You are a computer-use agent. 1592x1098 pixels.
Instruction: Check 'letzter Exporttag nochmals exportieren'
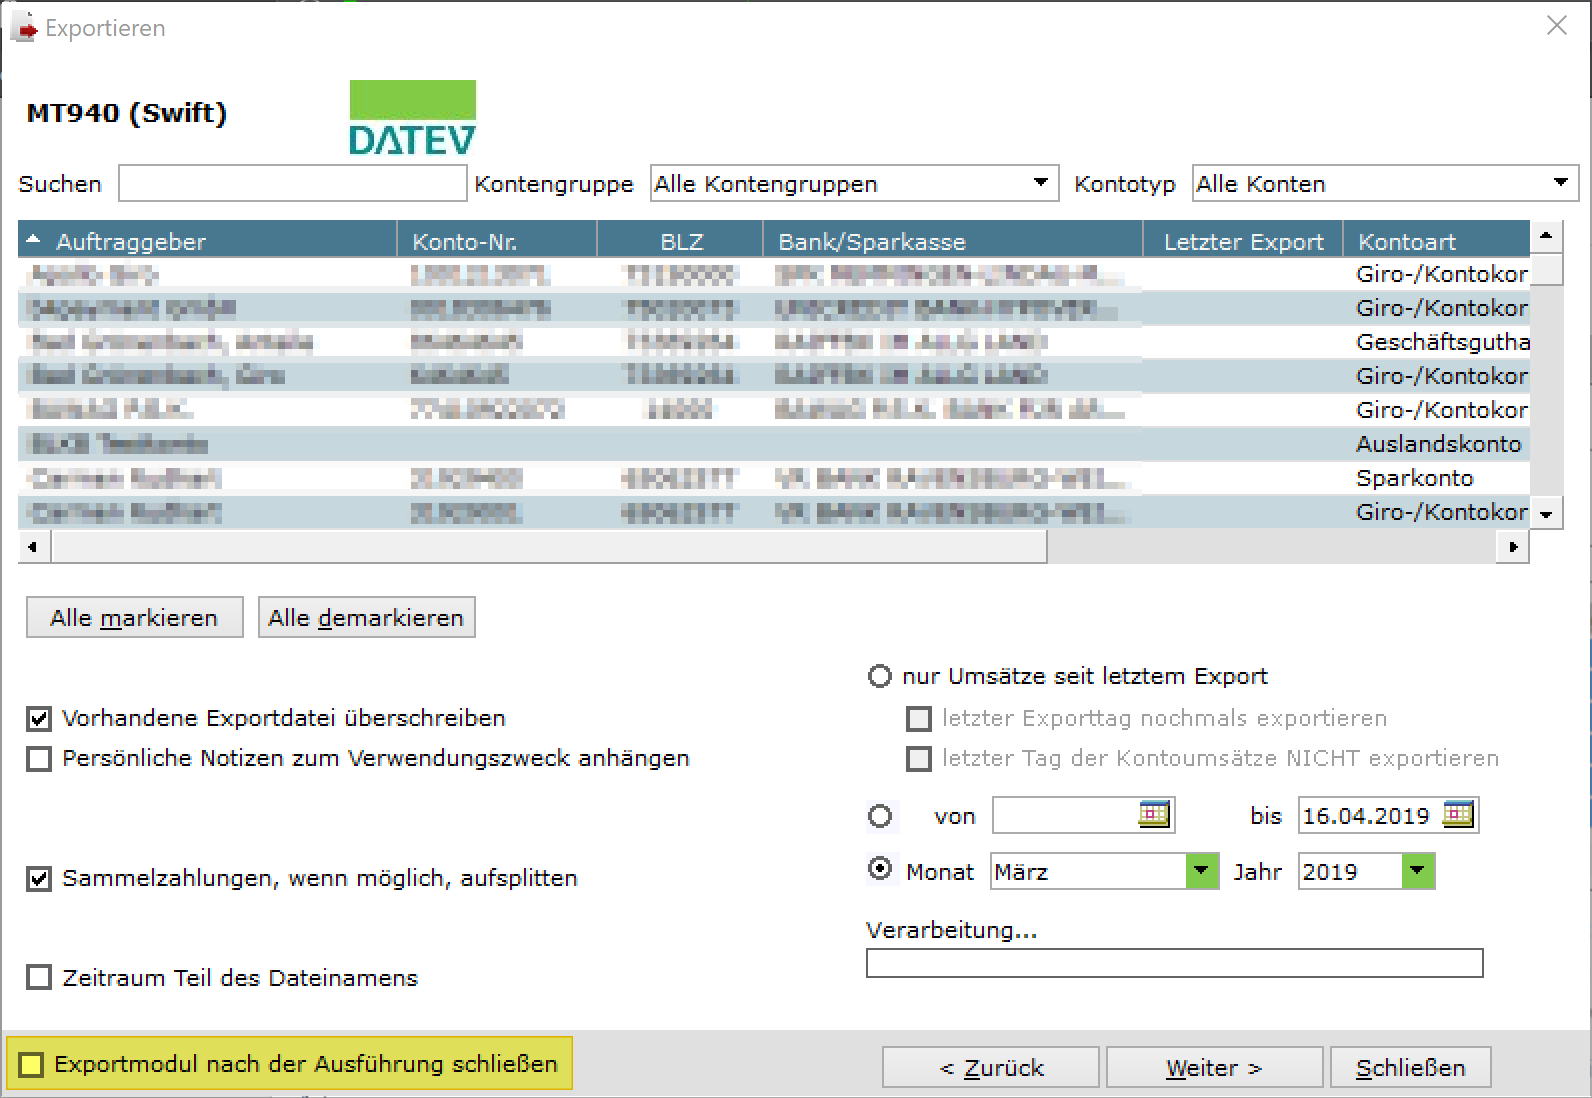(x=918, y=718)
